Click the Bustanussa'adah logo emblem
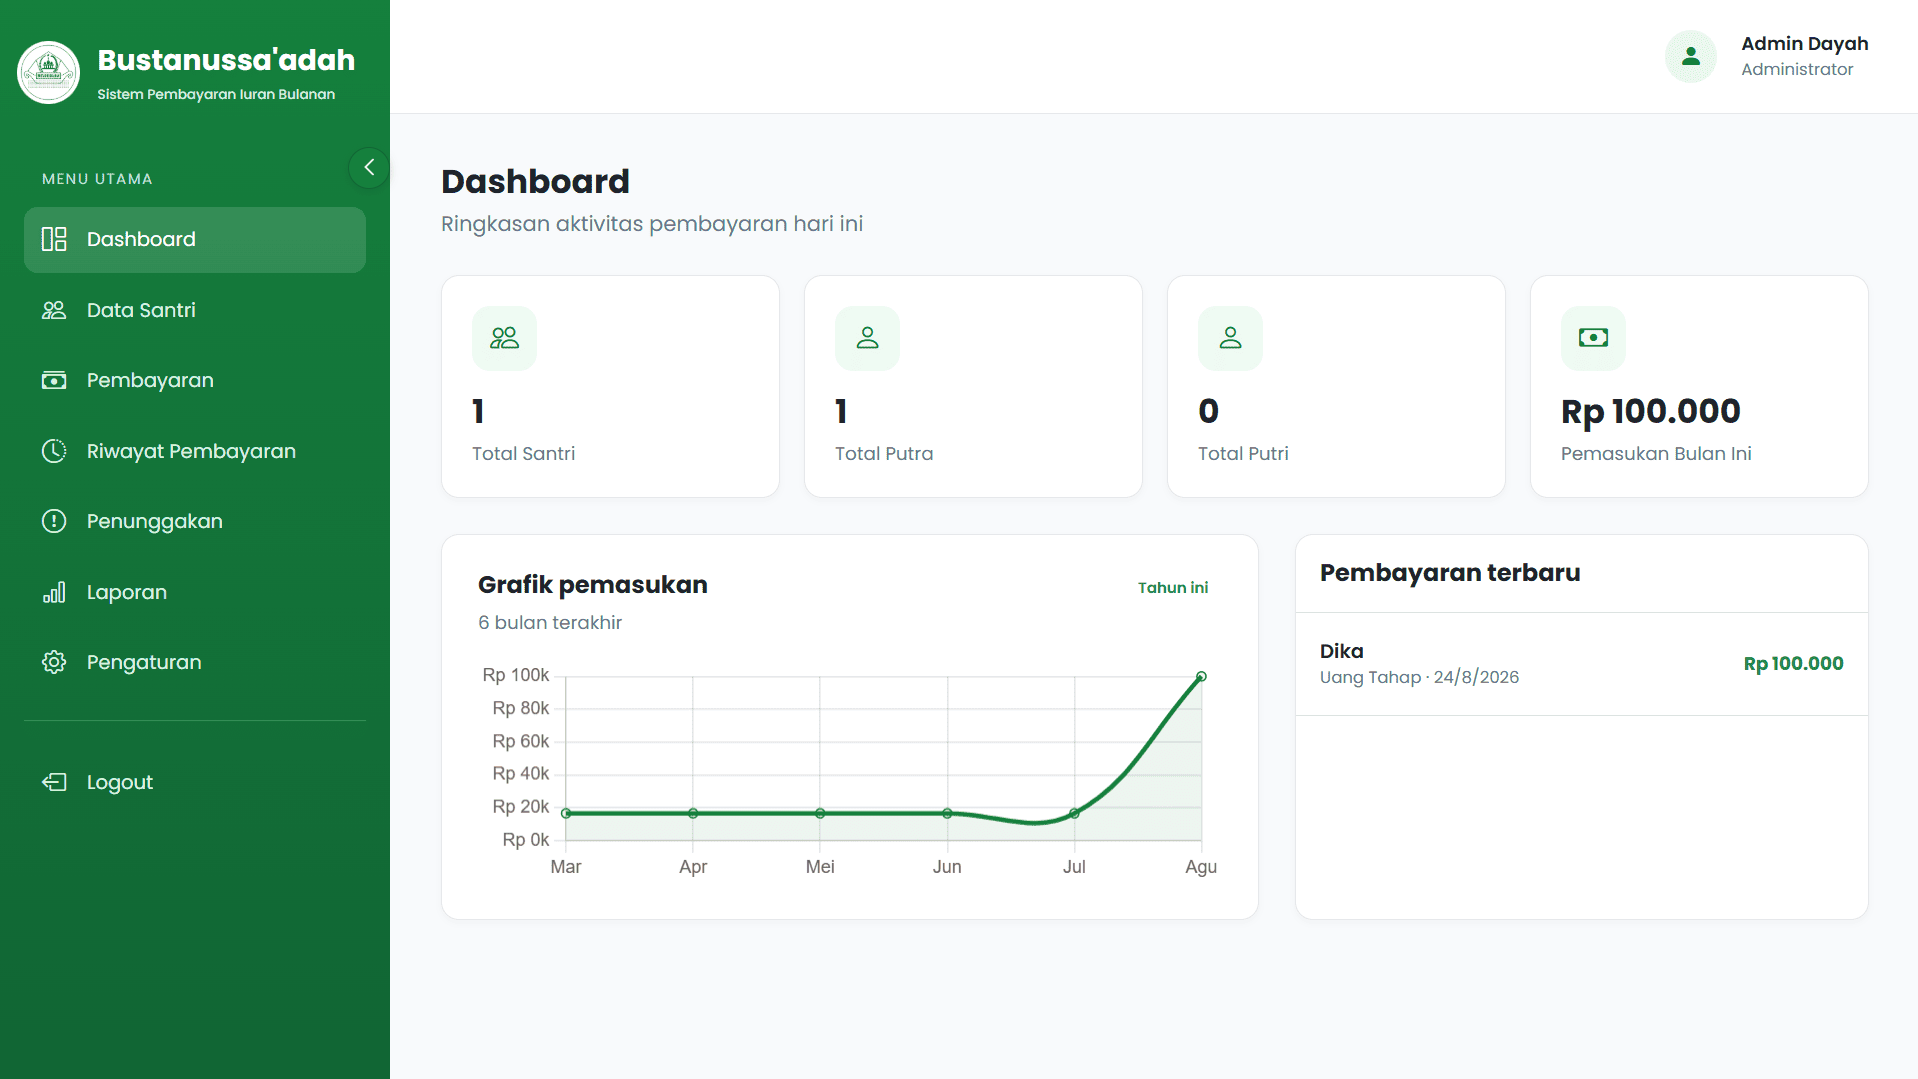 click(48, 73)
